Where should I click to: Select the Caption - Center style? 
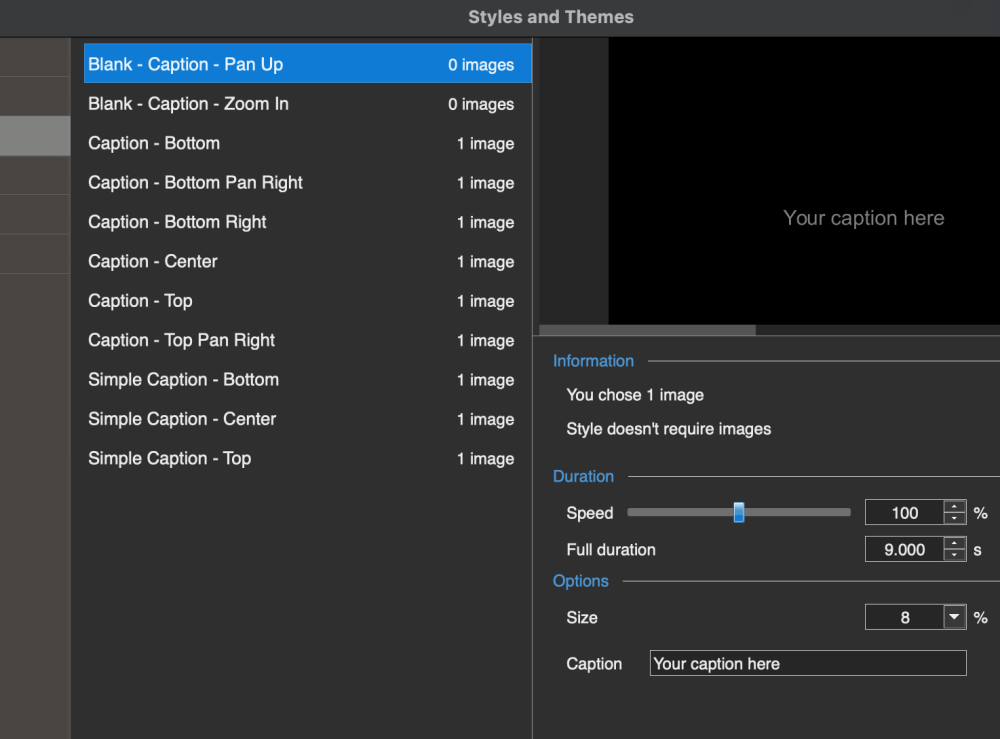coord(300,262)
